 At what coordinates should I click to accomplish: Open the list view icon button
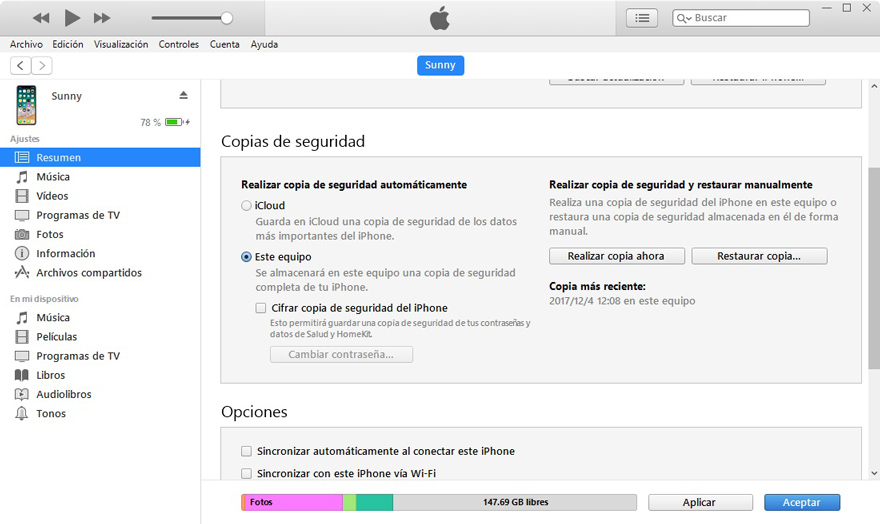click(x=642, y=18)
